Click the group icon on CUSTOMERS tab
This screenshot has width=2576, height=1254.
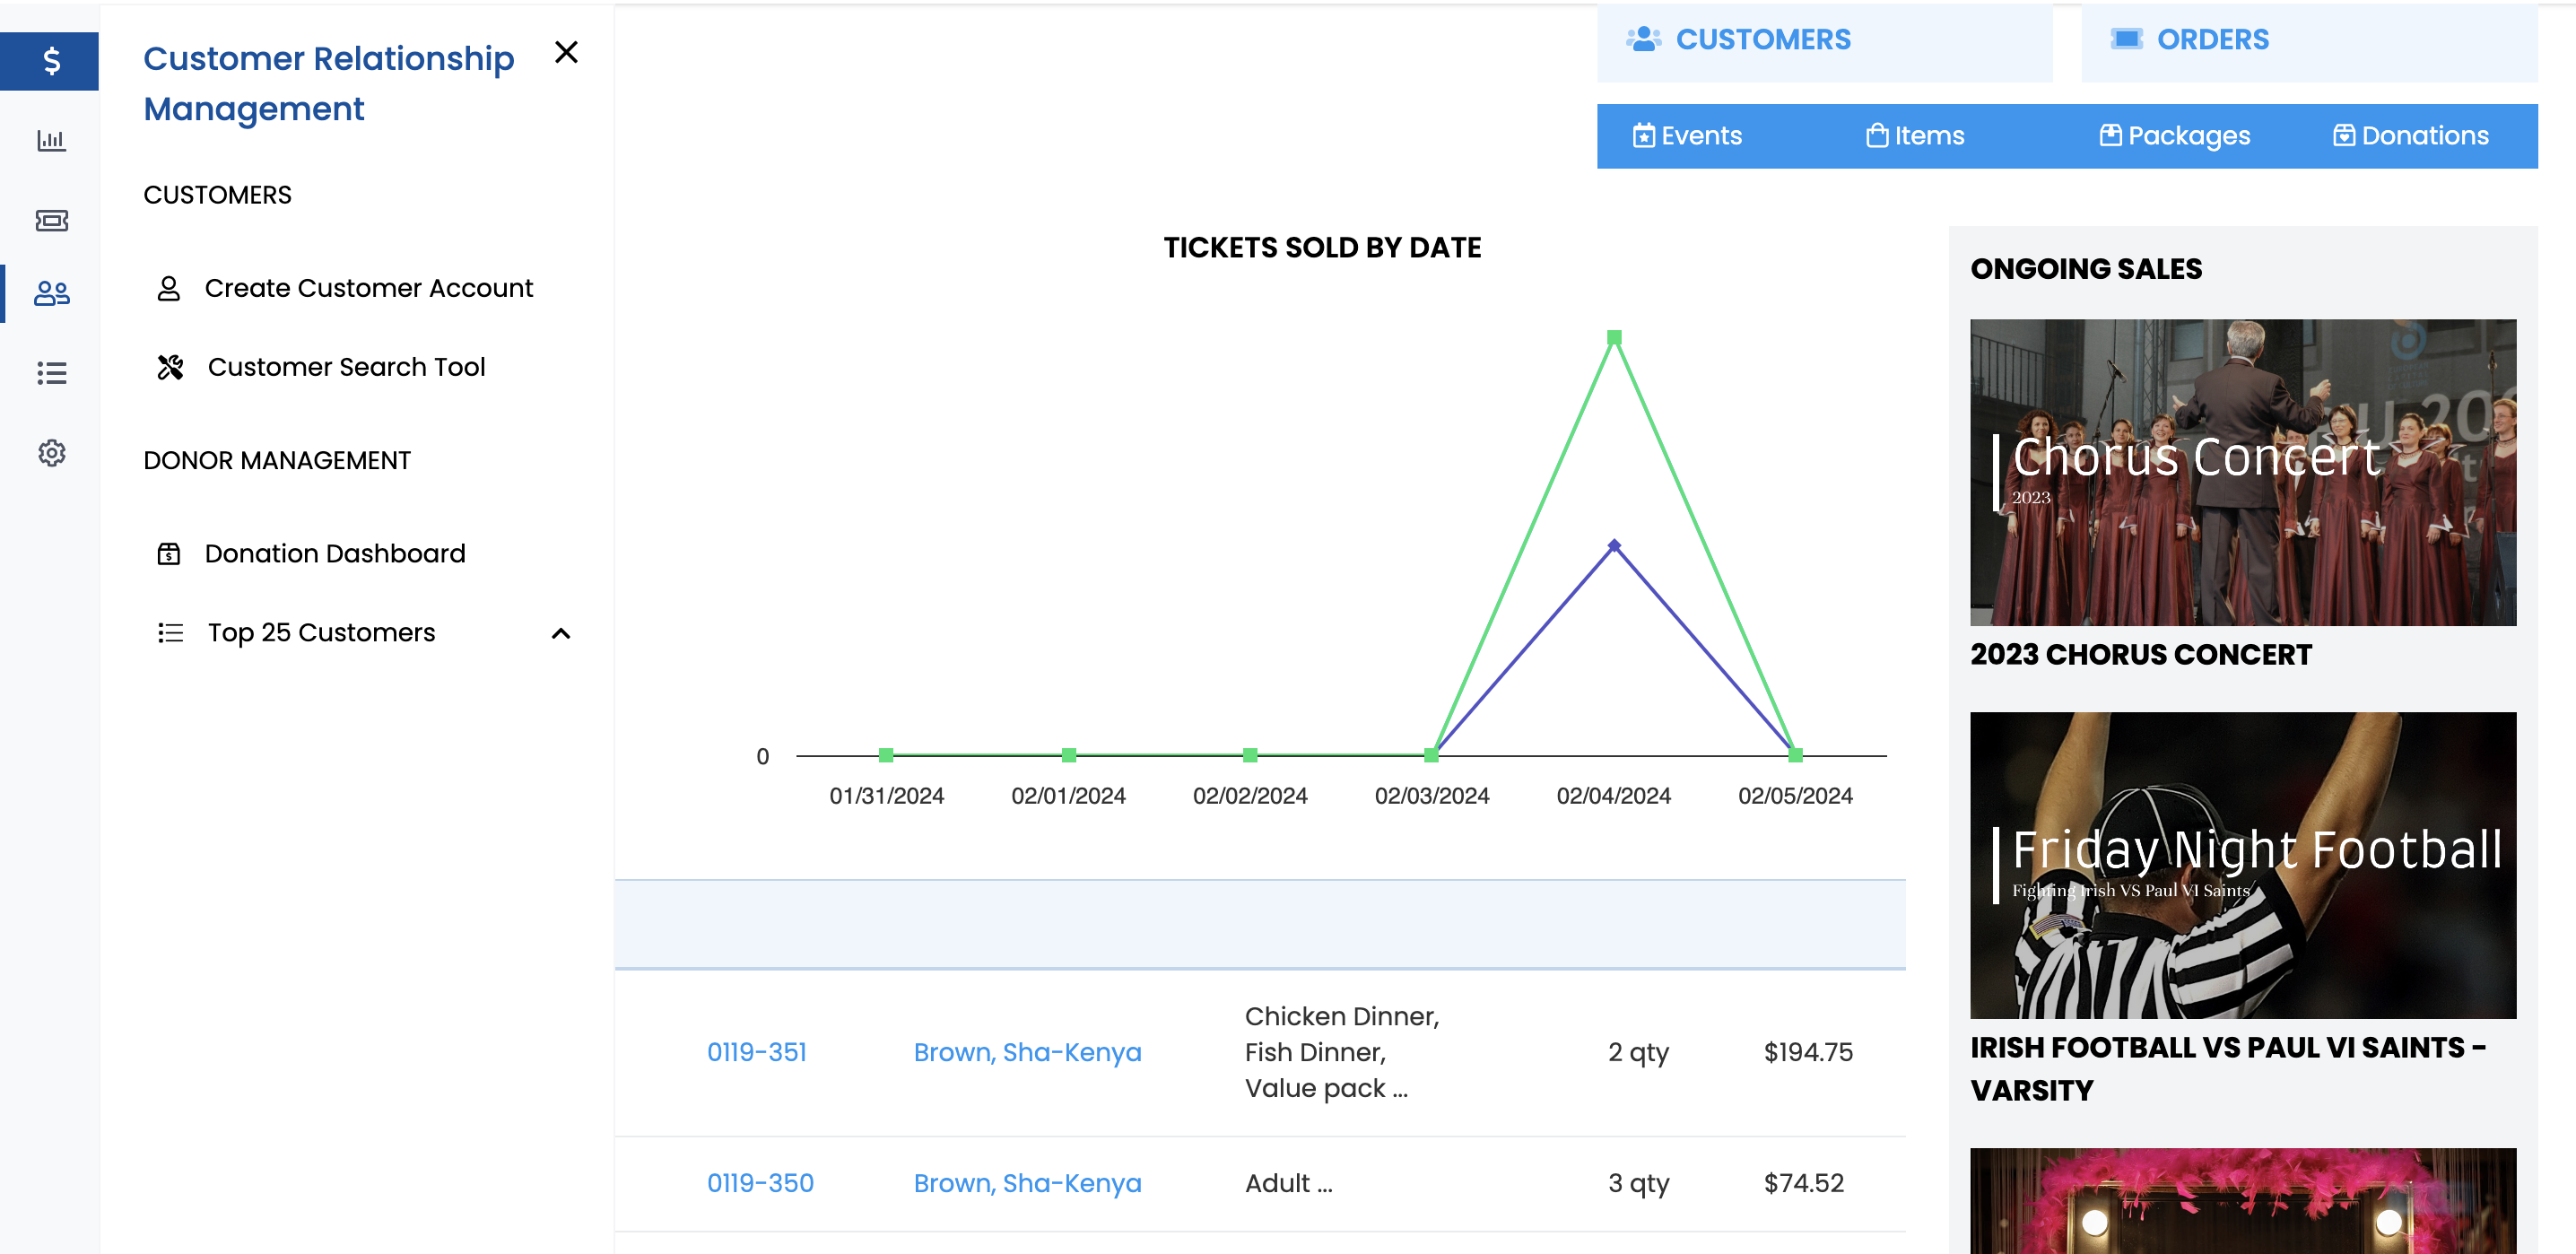click(1644, 39)
